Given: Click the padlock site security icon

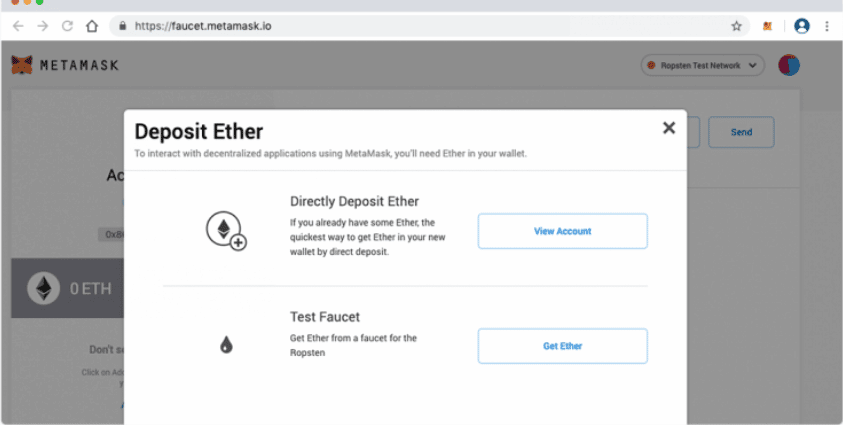Looking at the screenshot, I should pos(123,26).
